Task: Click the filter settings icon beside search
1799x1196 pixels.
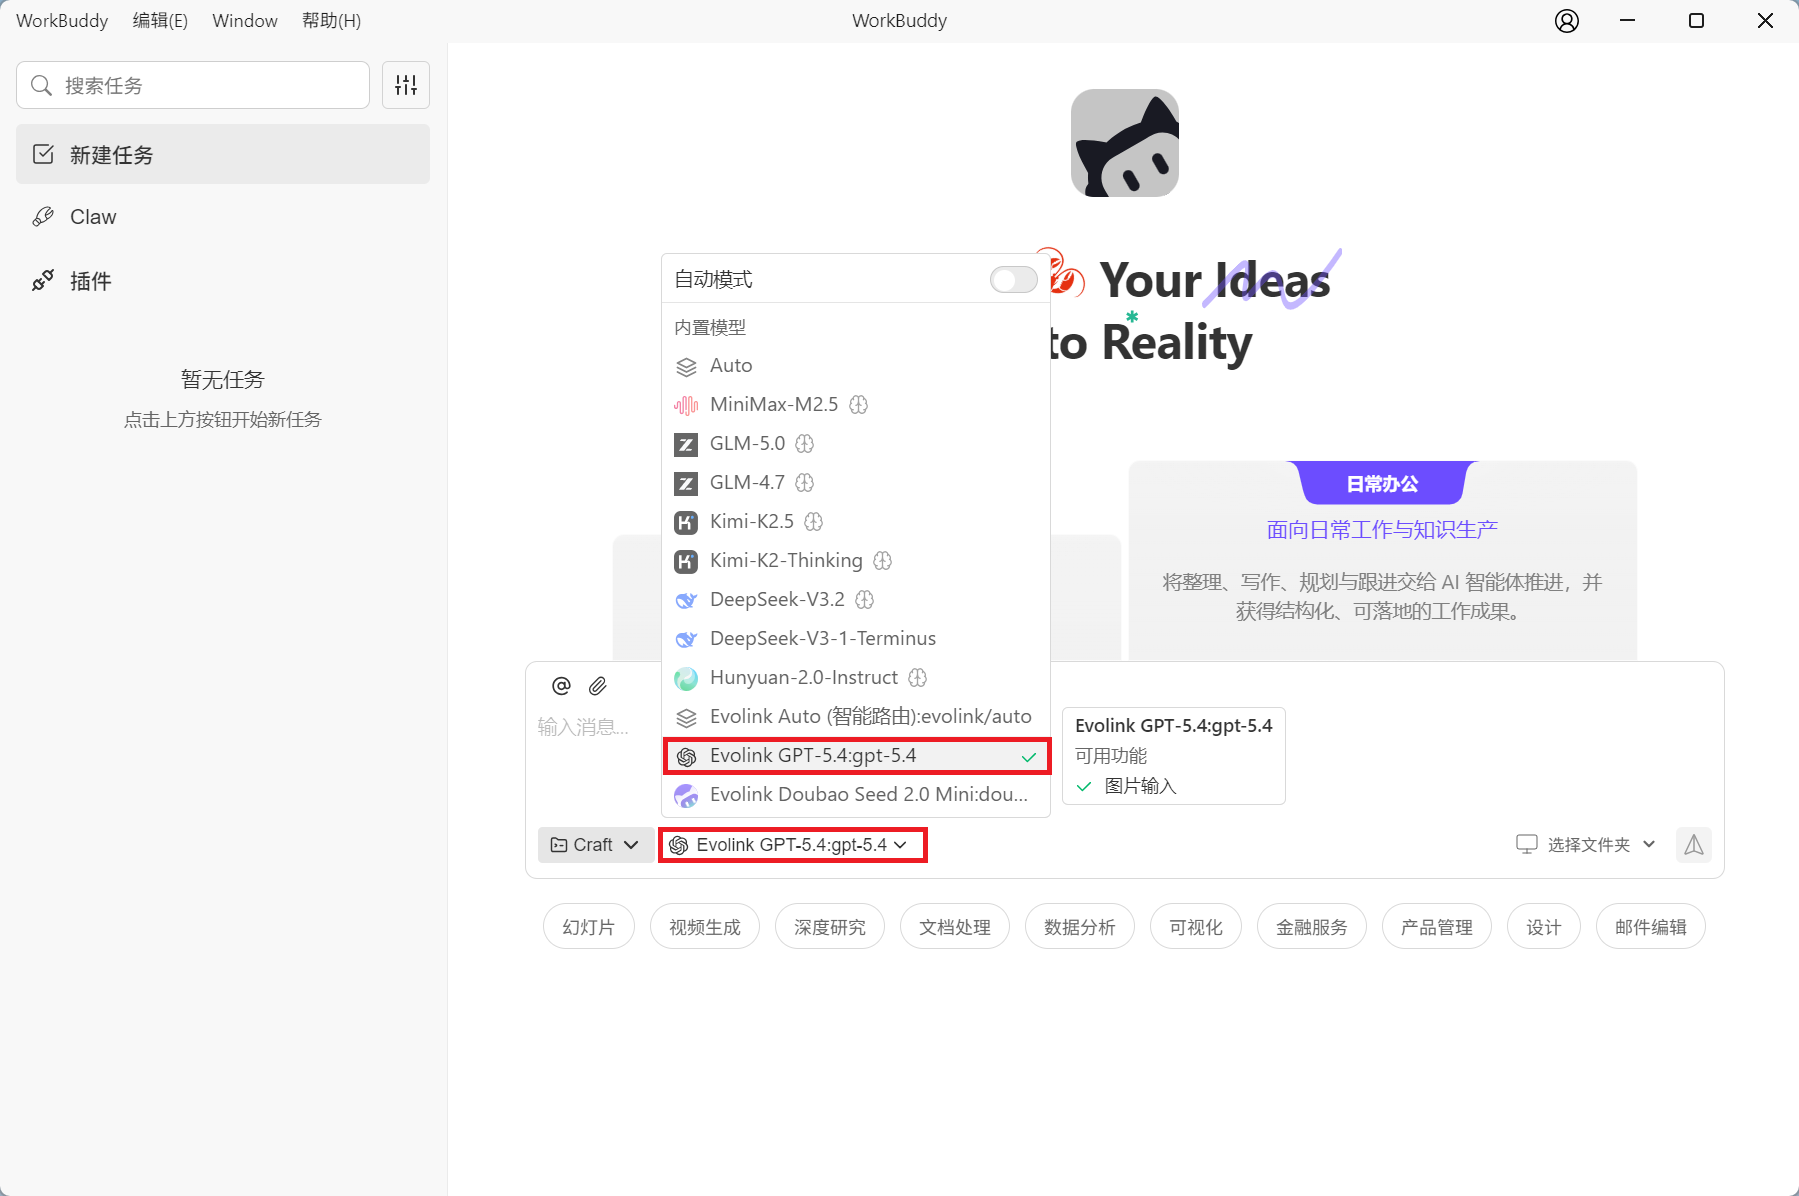Action: click(406, 85)
